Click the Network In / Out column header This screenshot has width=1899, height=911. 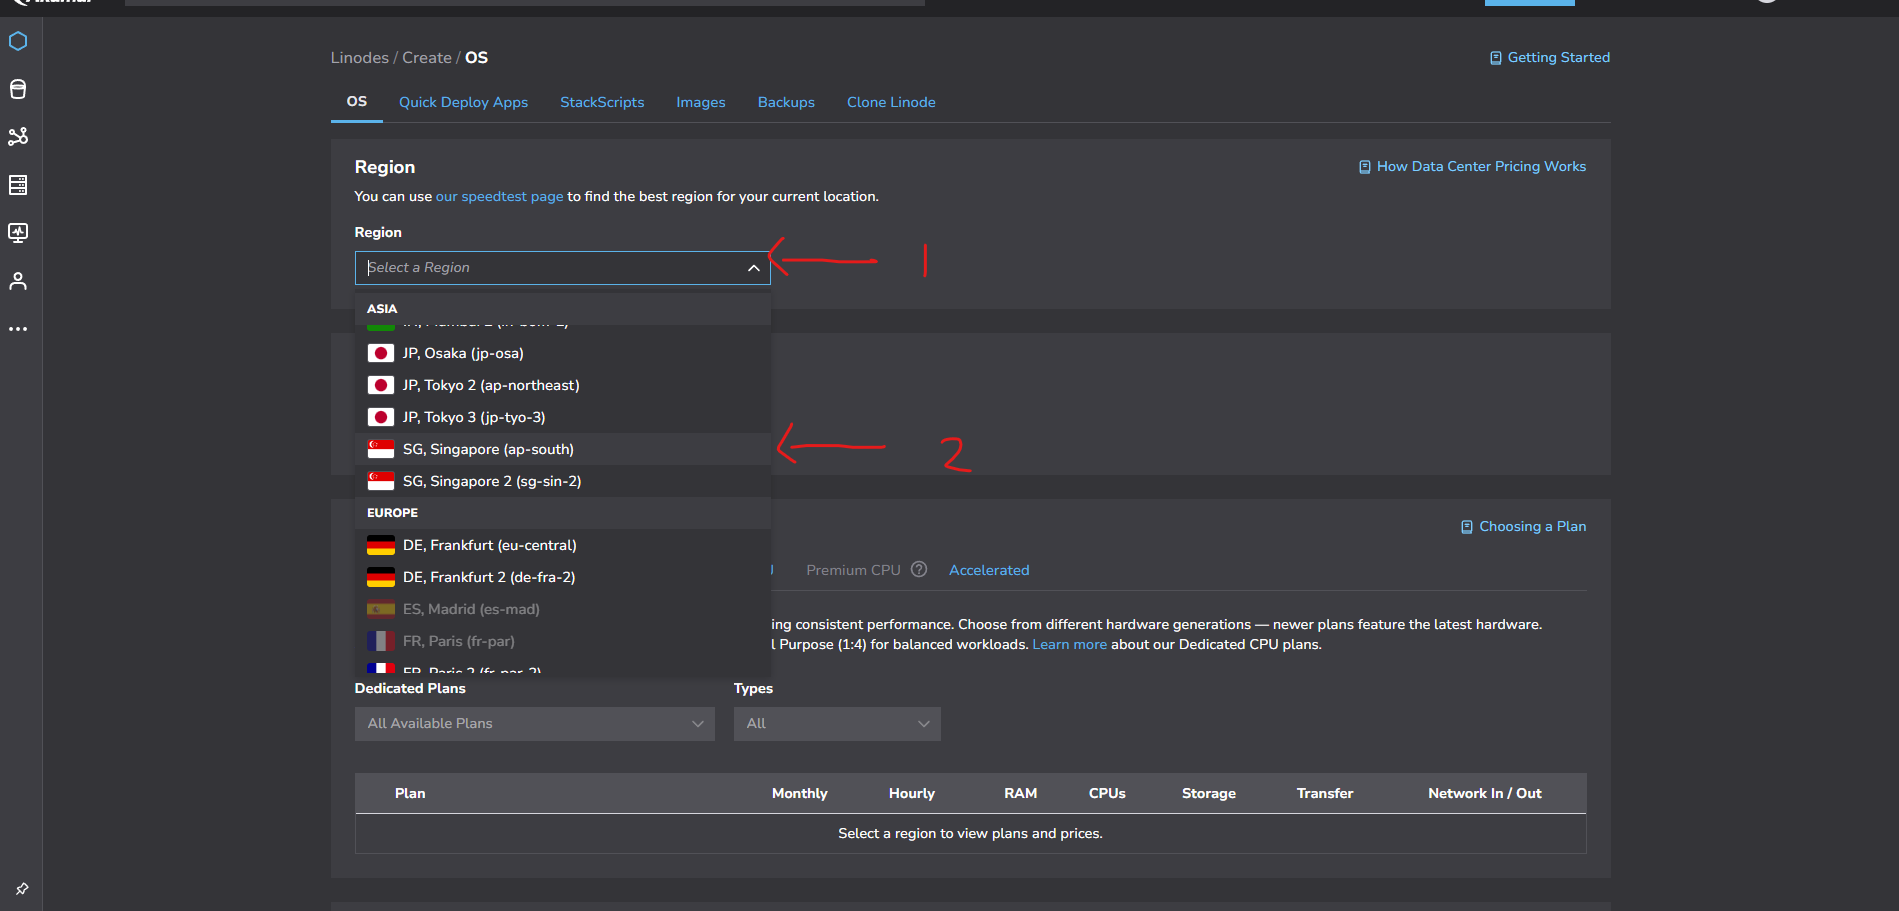point(1485,794)
